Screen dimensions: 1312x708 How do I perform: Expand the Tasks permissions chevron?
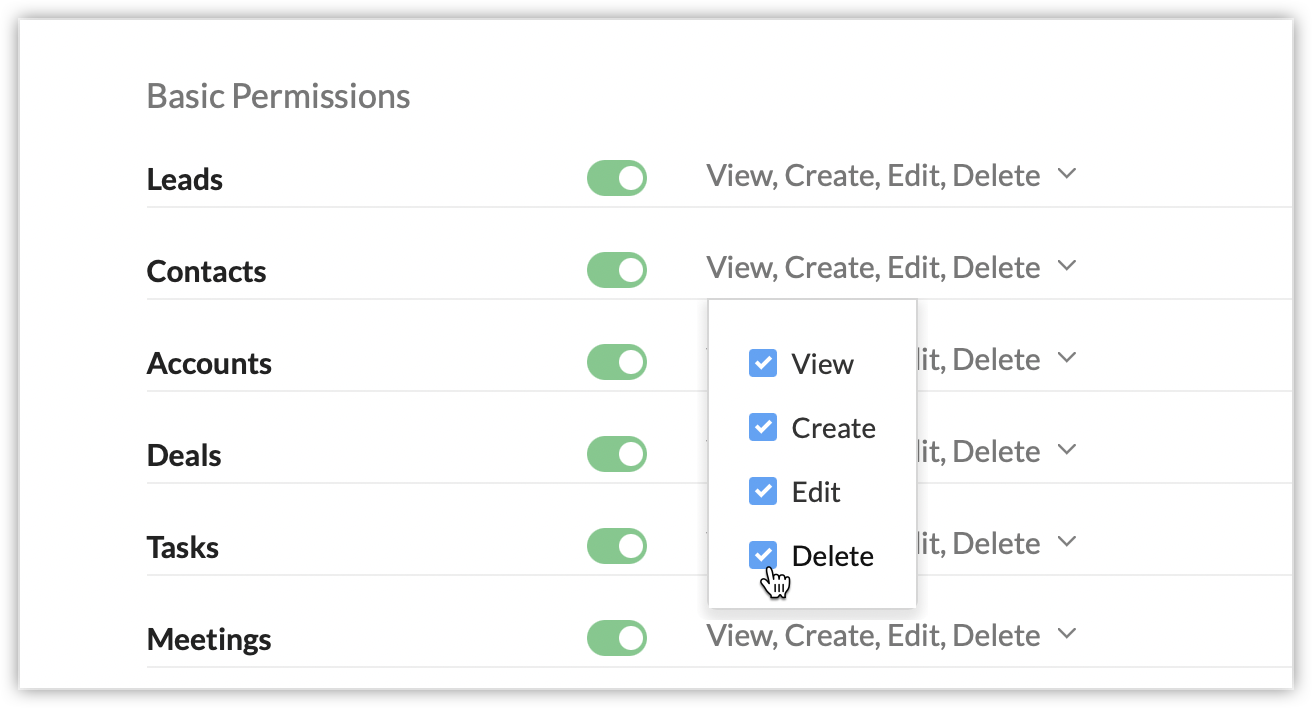click(x=1067, y=542)
